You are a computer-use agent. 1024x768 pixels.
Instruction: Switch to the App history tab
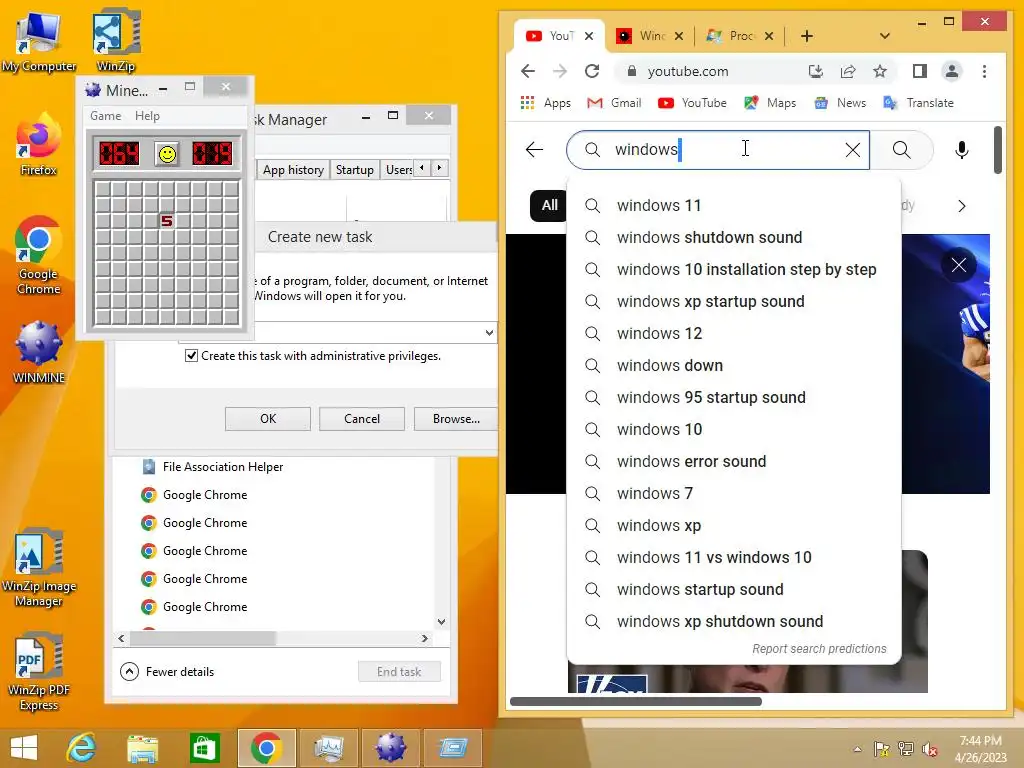pyautogui.click(x=293, y=170)
